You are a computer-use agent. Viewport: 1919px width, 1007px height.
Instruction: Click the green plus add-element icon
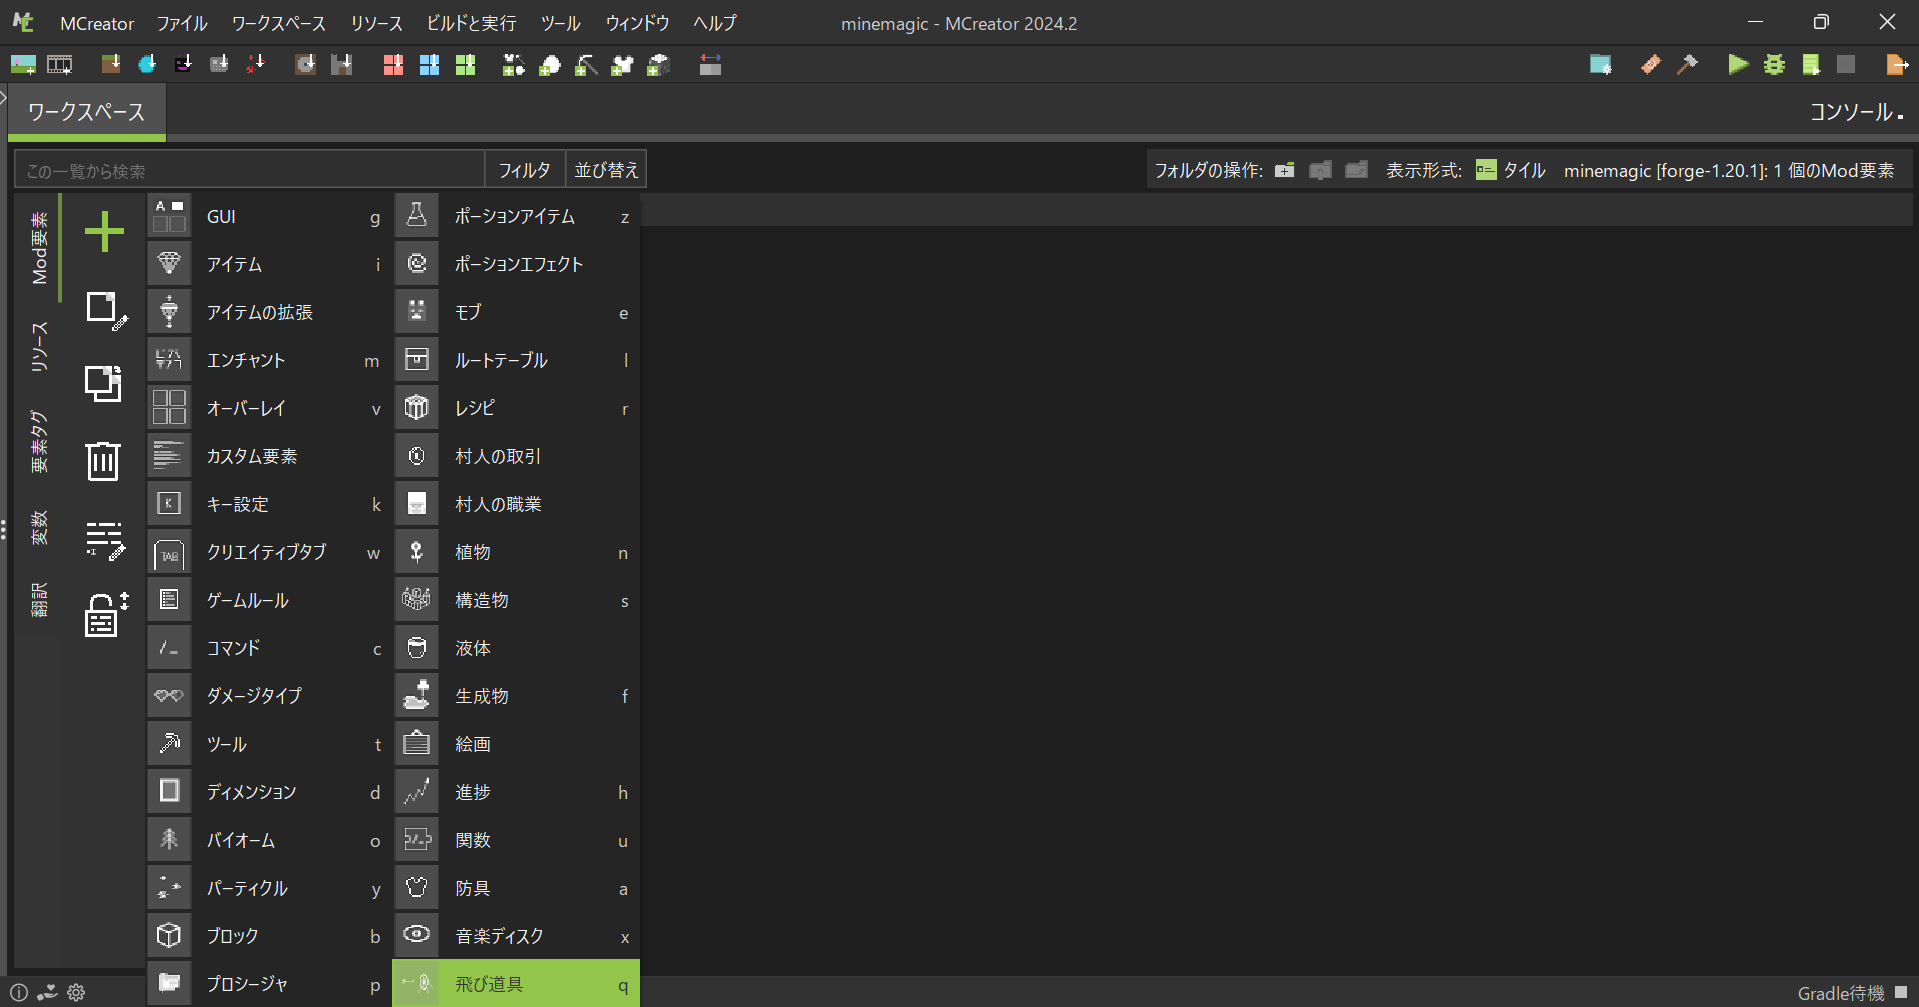click(x=104, y=232)
